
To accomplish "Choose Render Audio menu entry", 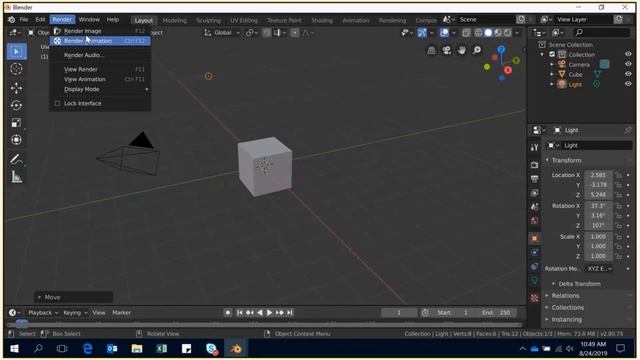I will [100, 55].
